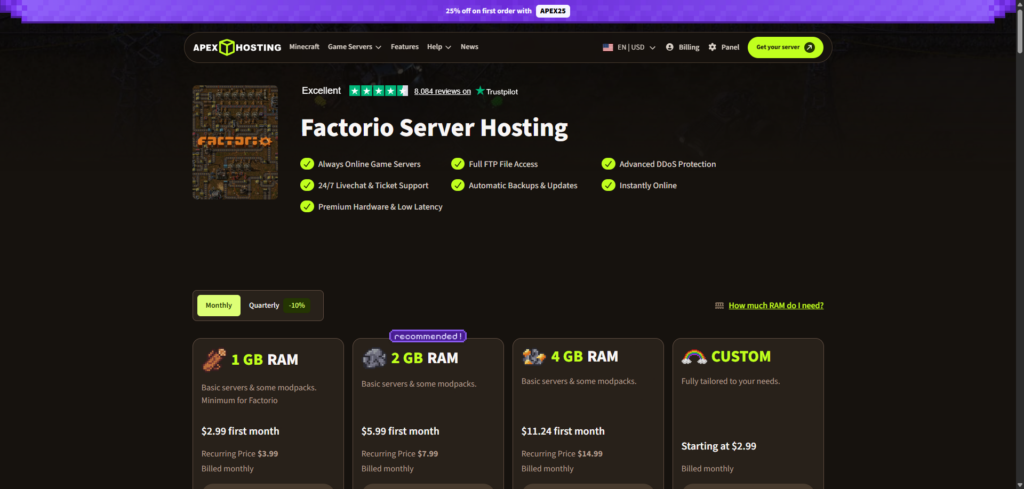Viewport: 1024px width, 489px height.
Task: Click the -10% quarterly discount badge
Action: (x=296, y=306)
